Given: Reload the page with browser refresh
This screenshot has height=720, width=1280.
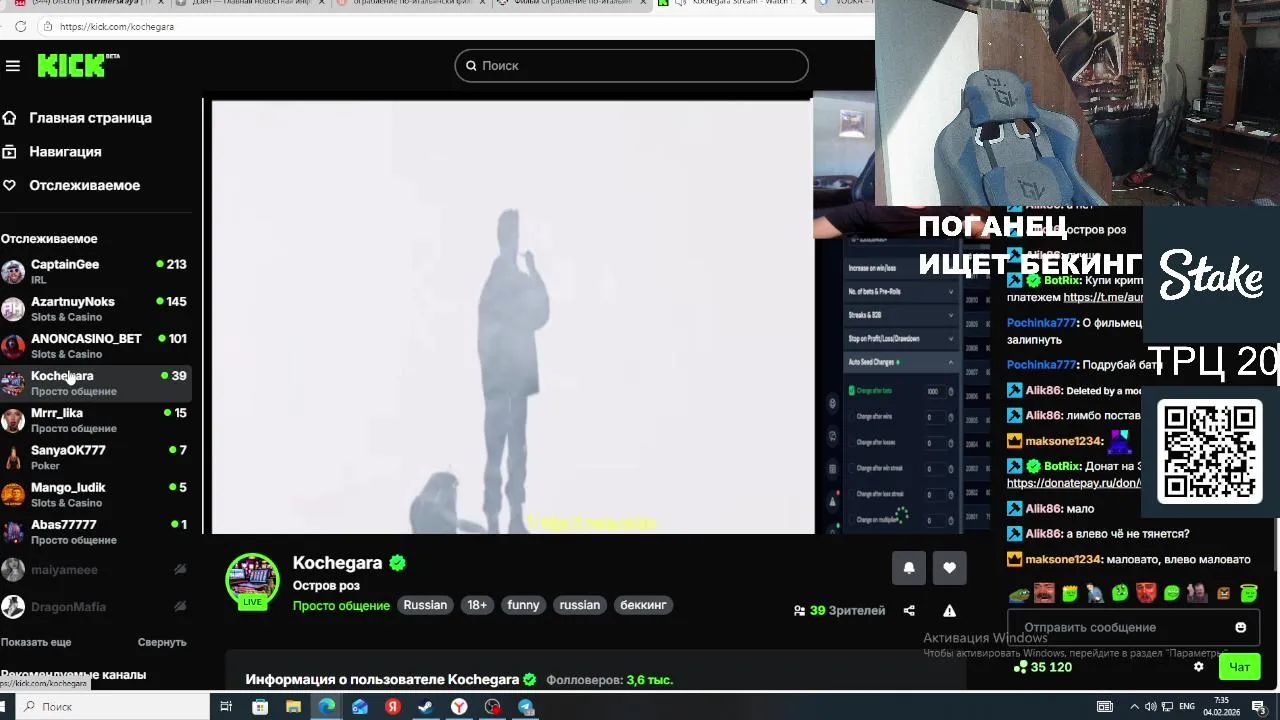Looking at the screenshot, I should [x=20, y=27].
